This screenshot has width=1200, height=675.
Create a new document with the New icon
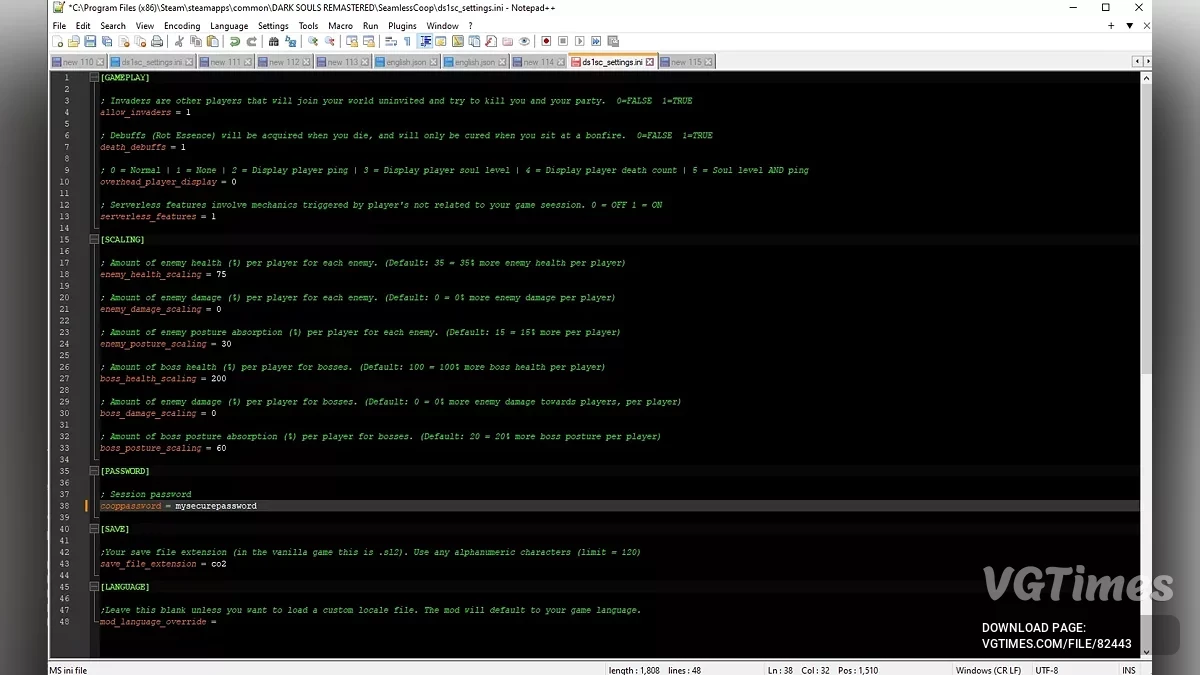pyautogui.click(x=57, y=41)
